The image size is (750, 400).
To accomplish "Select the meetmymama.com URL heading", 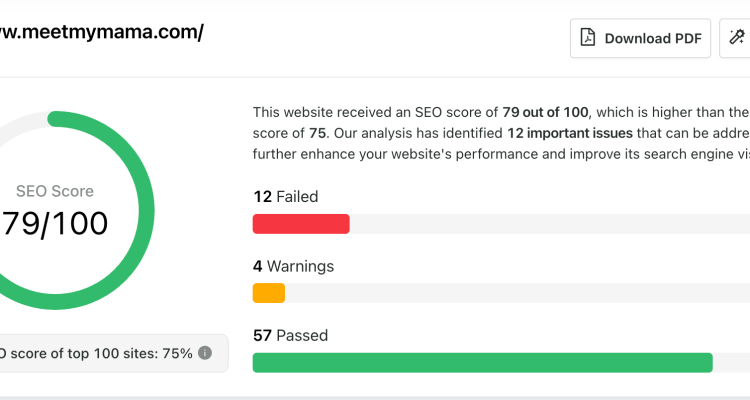I will [102, 33].
